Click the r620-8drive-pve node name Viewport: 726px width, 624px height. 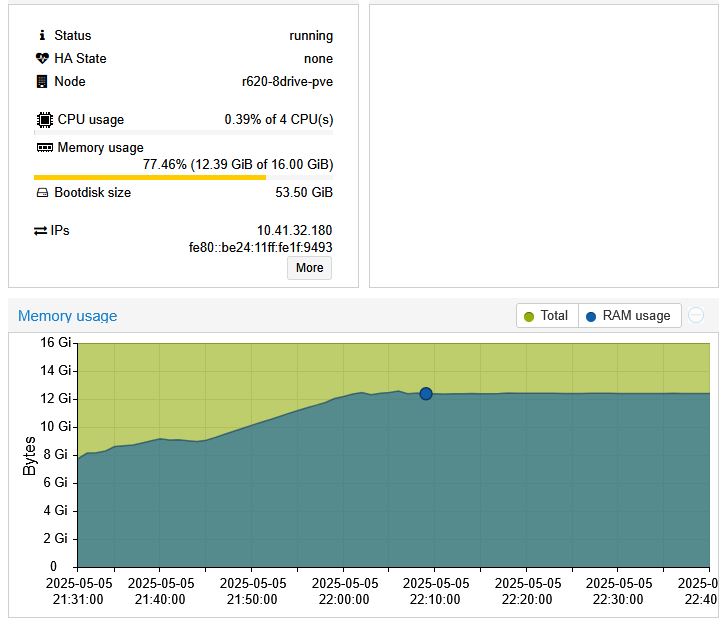click(x=287, y=82)
